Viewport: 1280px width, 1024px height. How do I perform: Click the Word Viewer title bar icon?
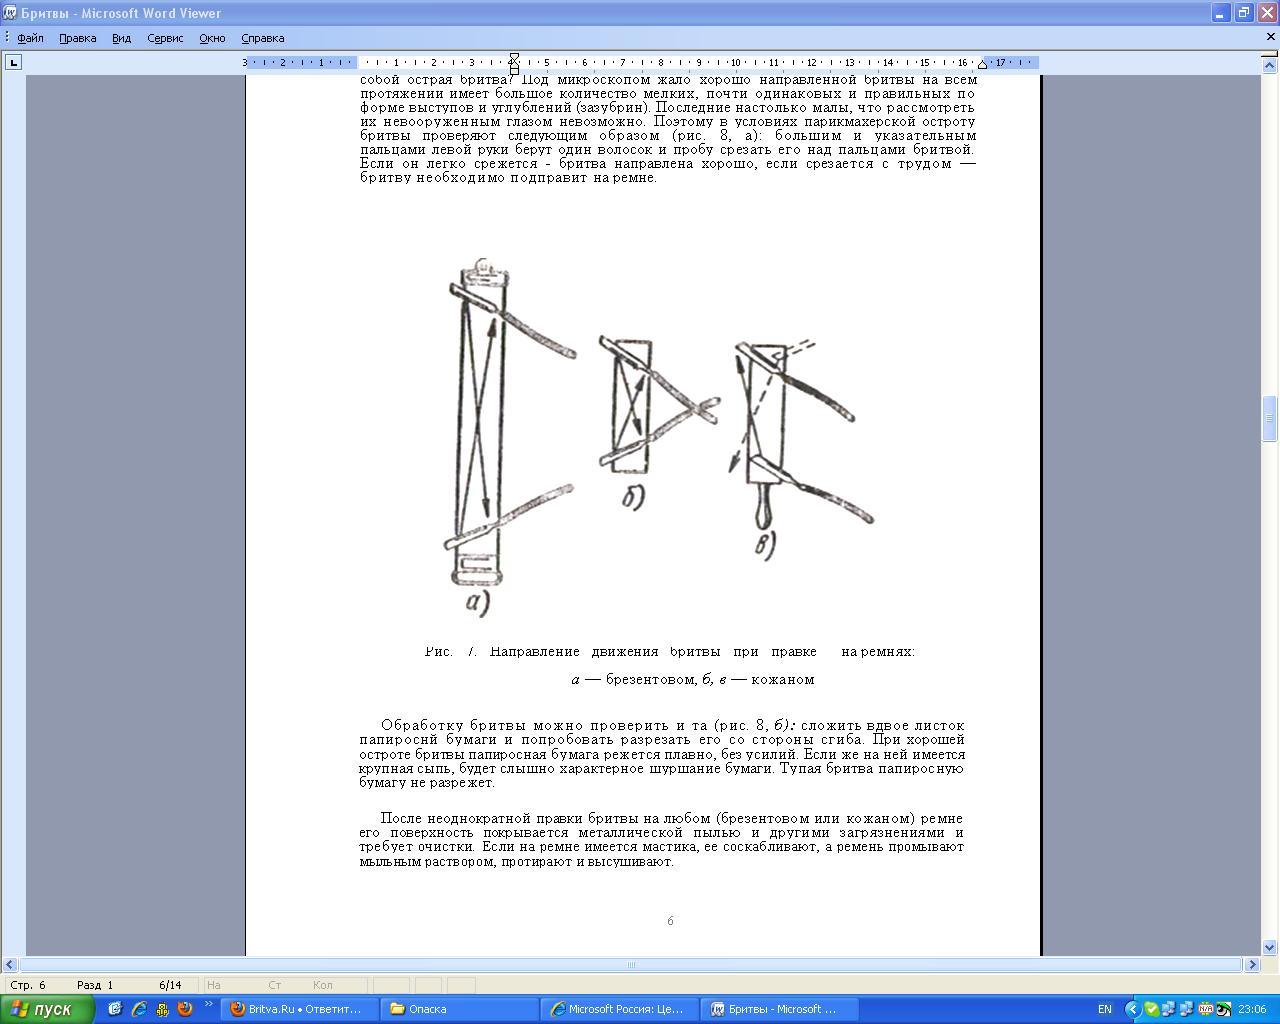coord(10,13)
